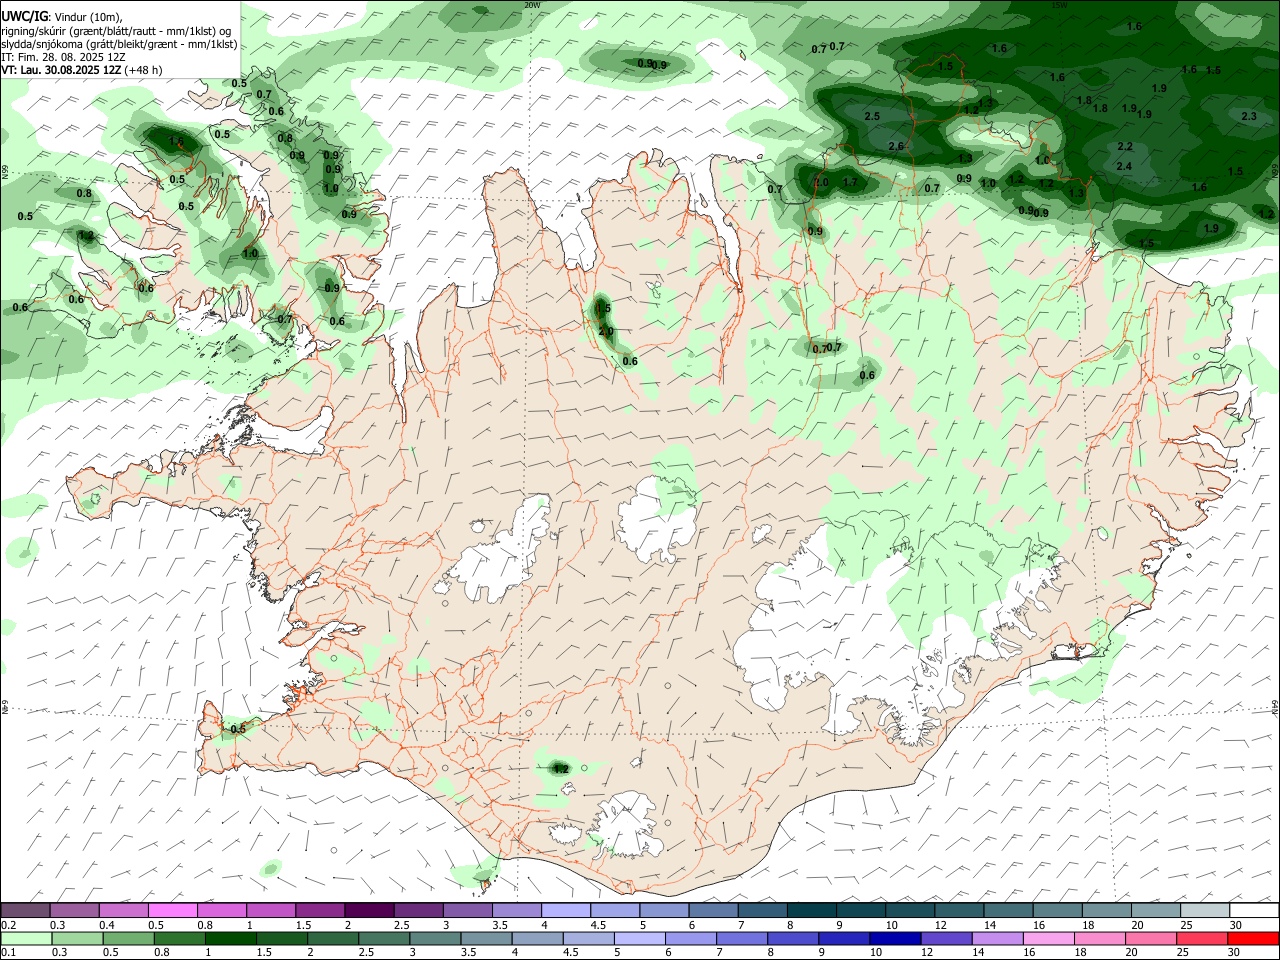Select the pale mint swatch labeled 0.1, lower row
This screenshot has width=1280, height=960.
tap(26, 938)
